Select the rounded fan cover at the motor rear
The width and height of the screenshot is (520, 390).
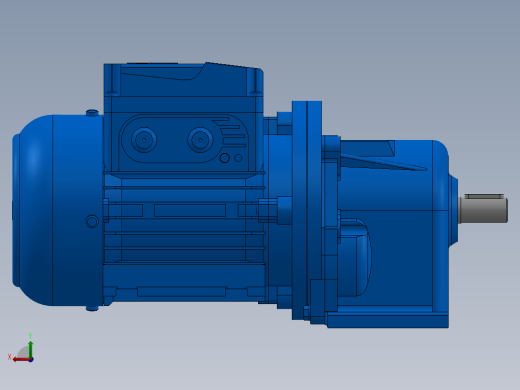[x=57, y=210]
